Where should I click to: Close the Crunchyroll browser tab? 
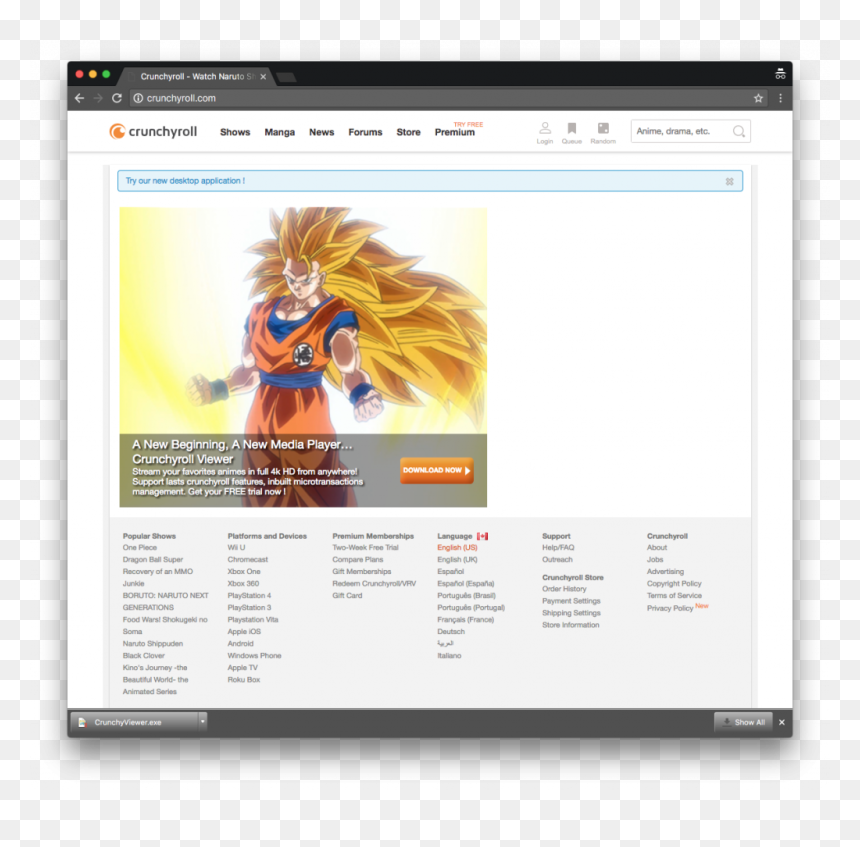pos(263,77)
